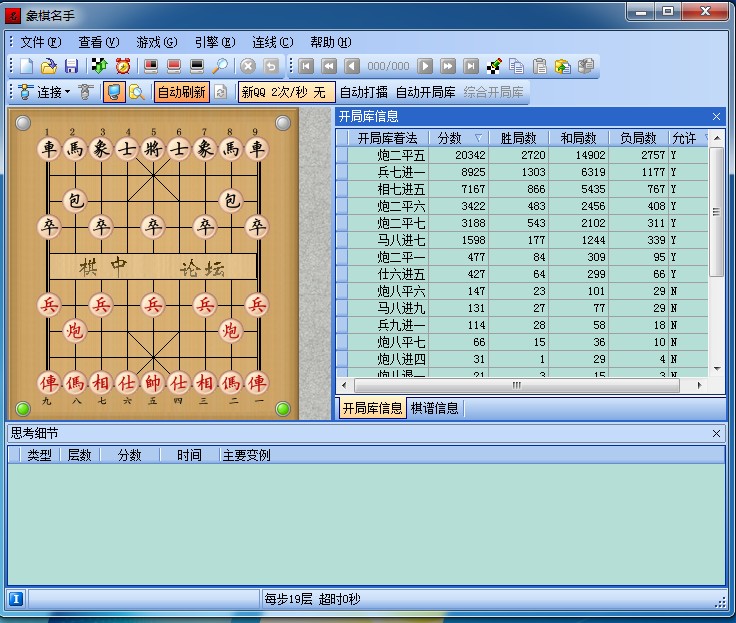Click the flip board green arrow icon
Screen dimensions: 736x623
[100, 66]
